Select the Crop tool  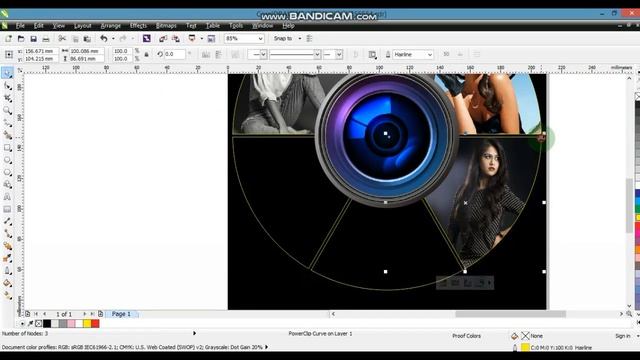point(7,98)
